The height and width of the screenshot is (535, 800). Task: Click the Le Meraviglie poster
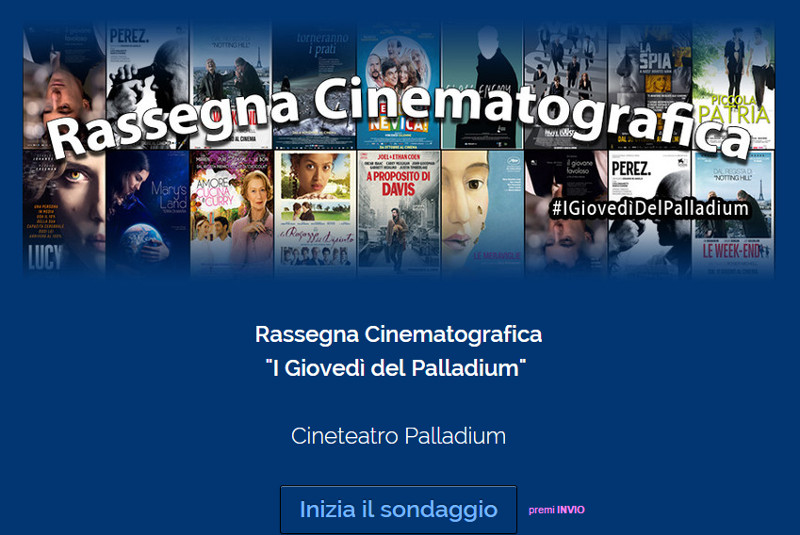tap(482, 214)
